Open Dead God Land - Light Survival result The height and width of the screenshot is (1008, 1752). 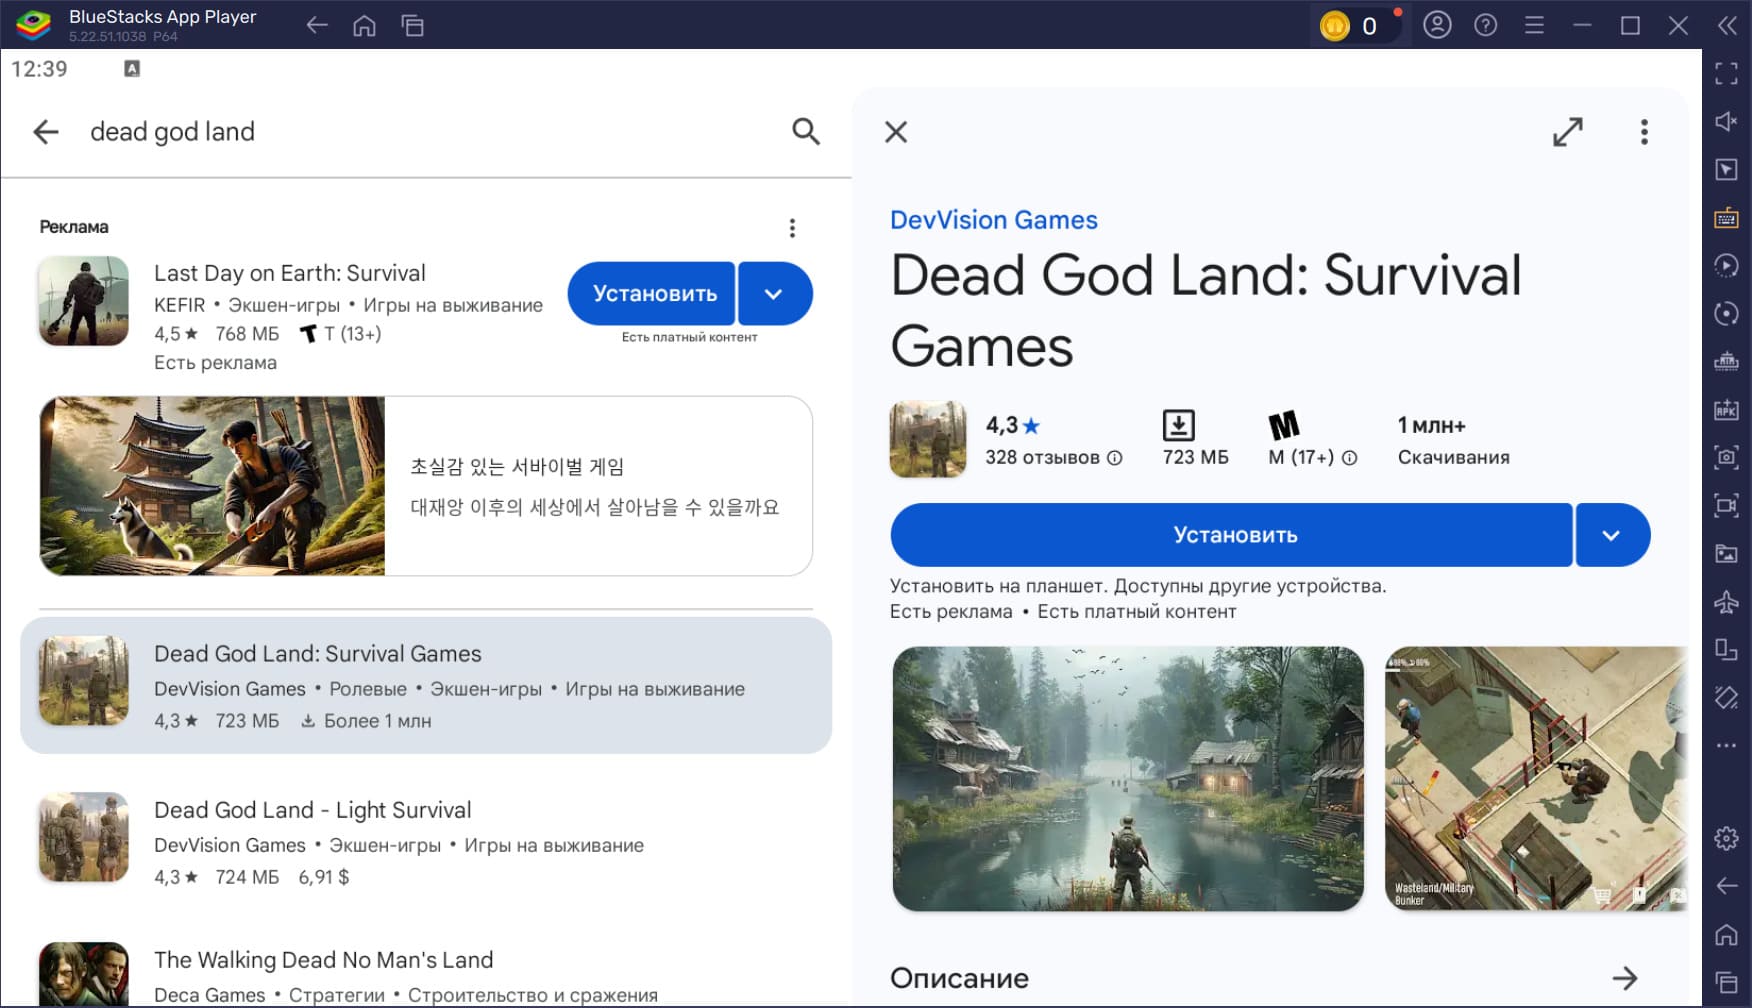pyautogui.click(x=426, y=840)
